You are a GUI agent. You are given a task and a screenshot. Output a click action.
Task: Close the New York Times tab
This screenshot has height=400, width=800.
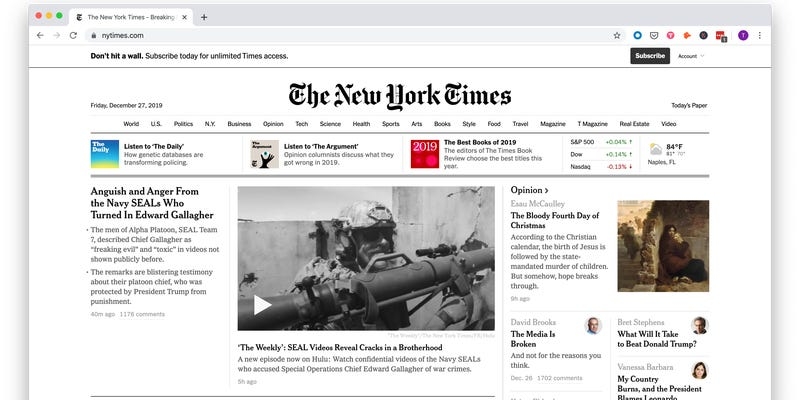(x=184, y=17)
